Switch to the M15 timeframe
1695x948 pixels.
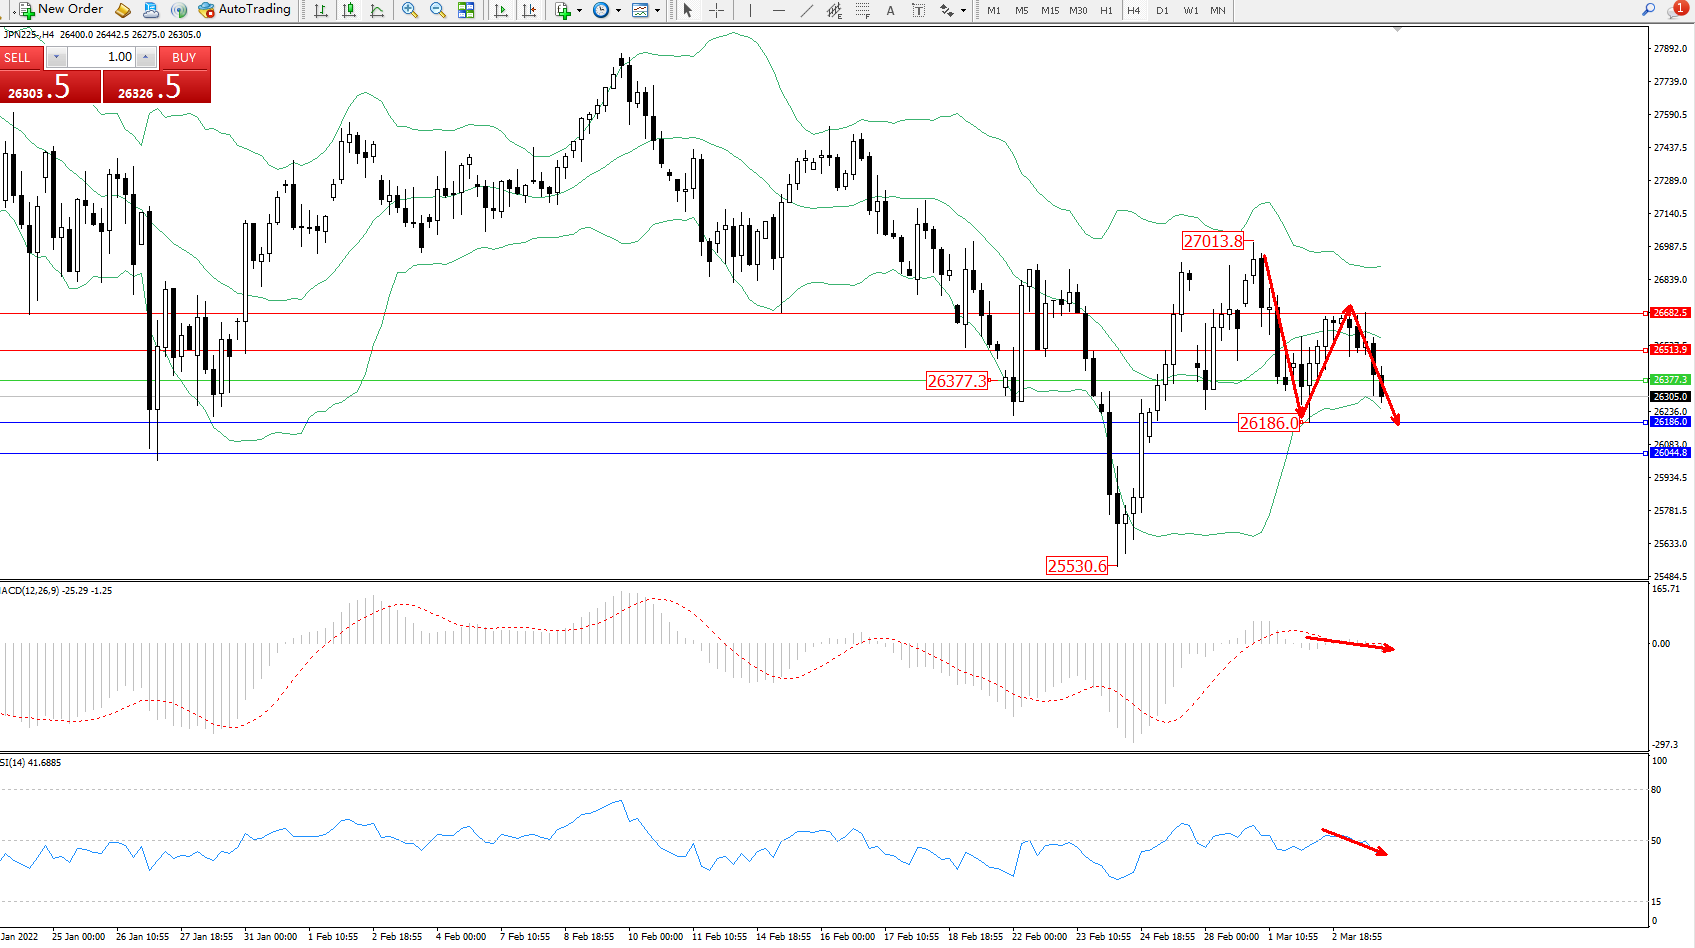tap(1049, 10)
